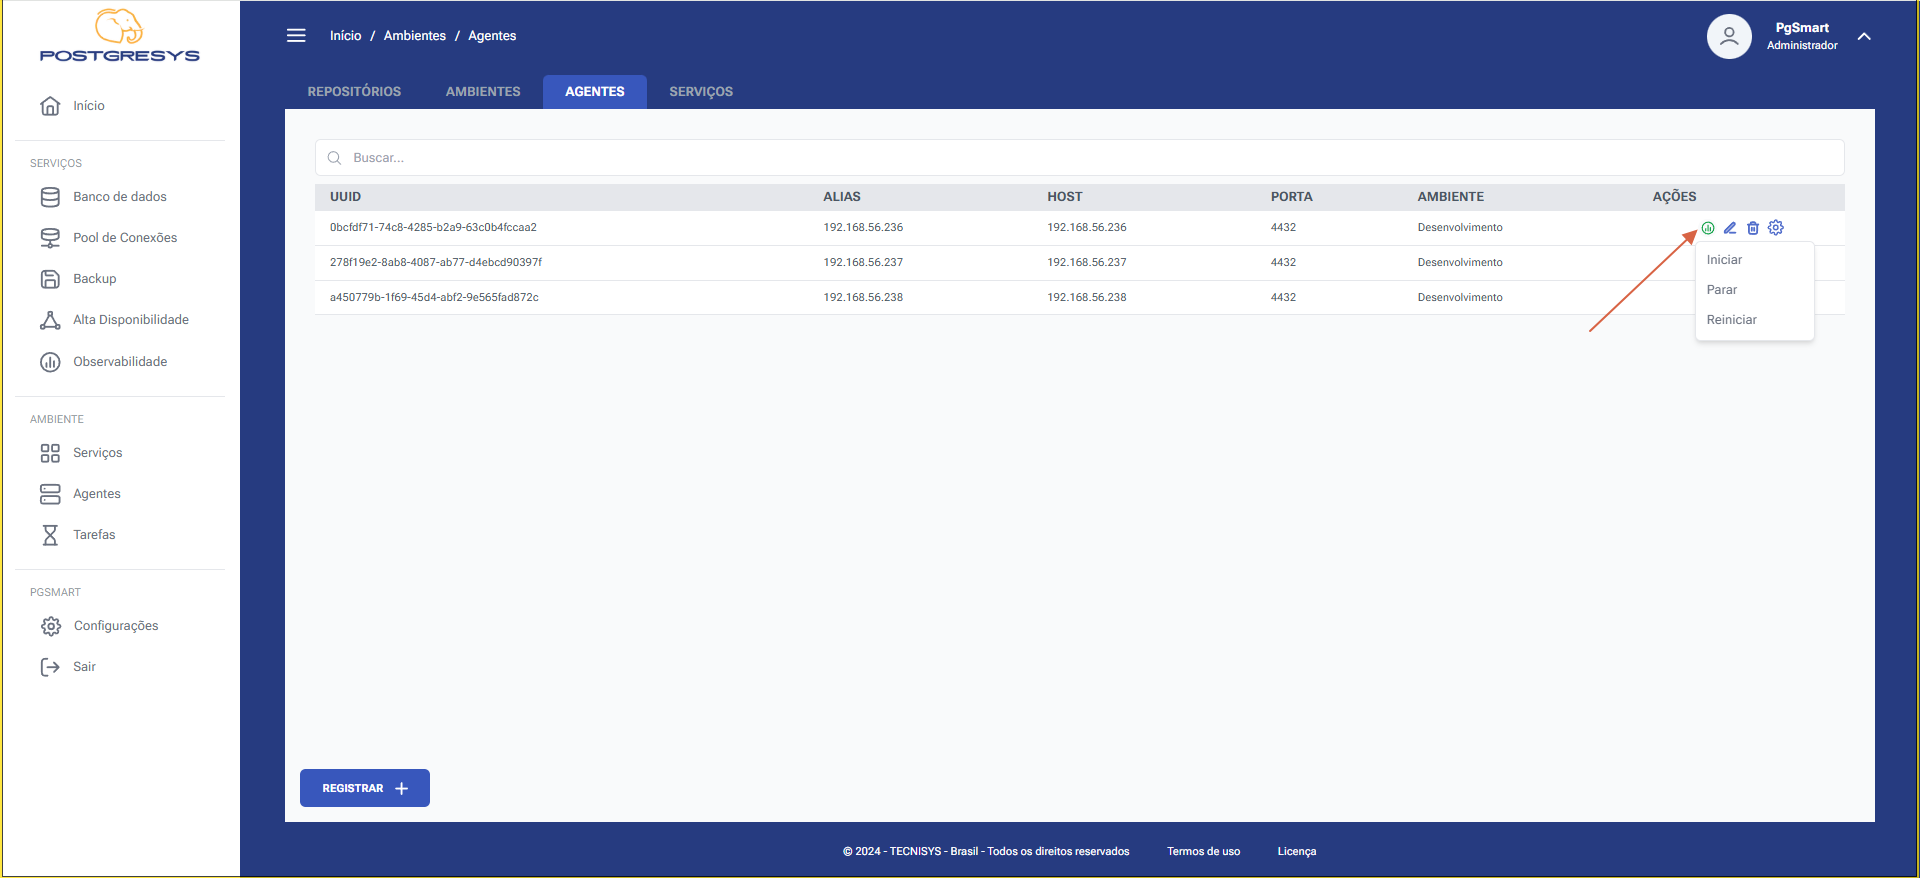1920x878 pixels.
Task: Select UUID a450779b-1f69-45d4-abf2-9e565fad872c
Action: pos(434,298)
